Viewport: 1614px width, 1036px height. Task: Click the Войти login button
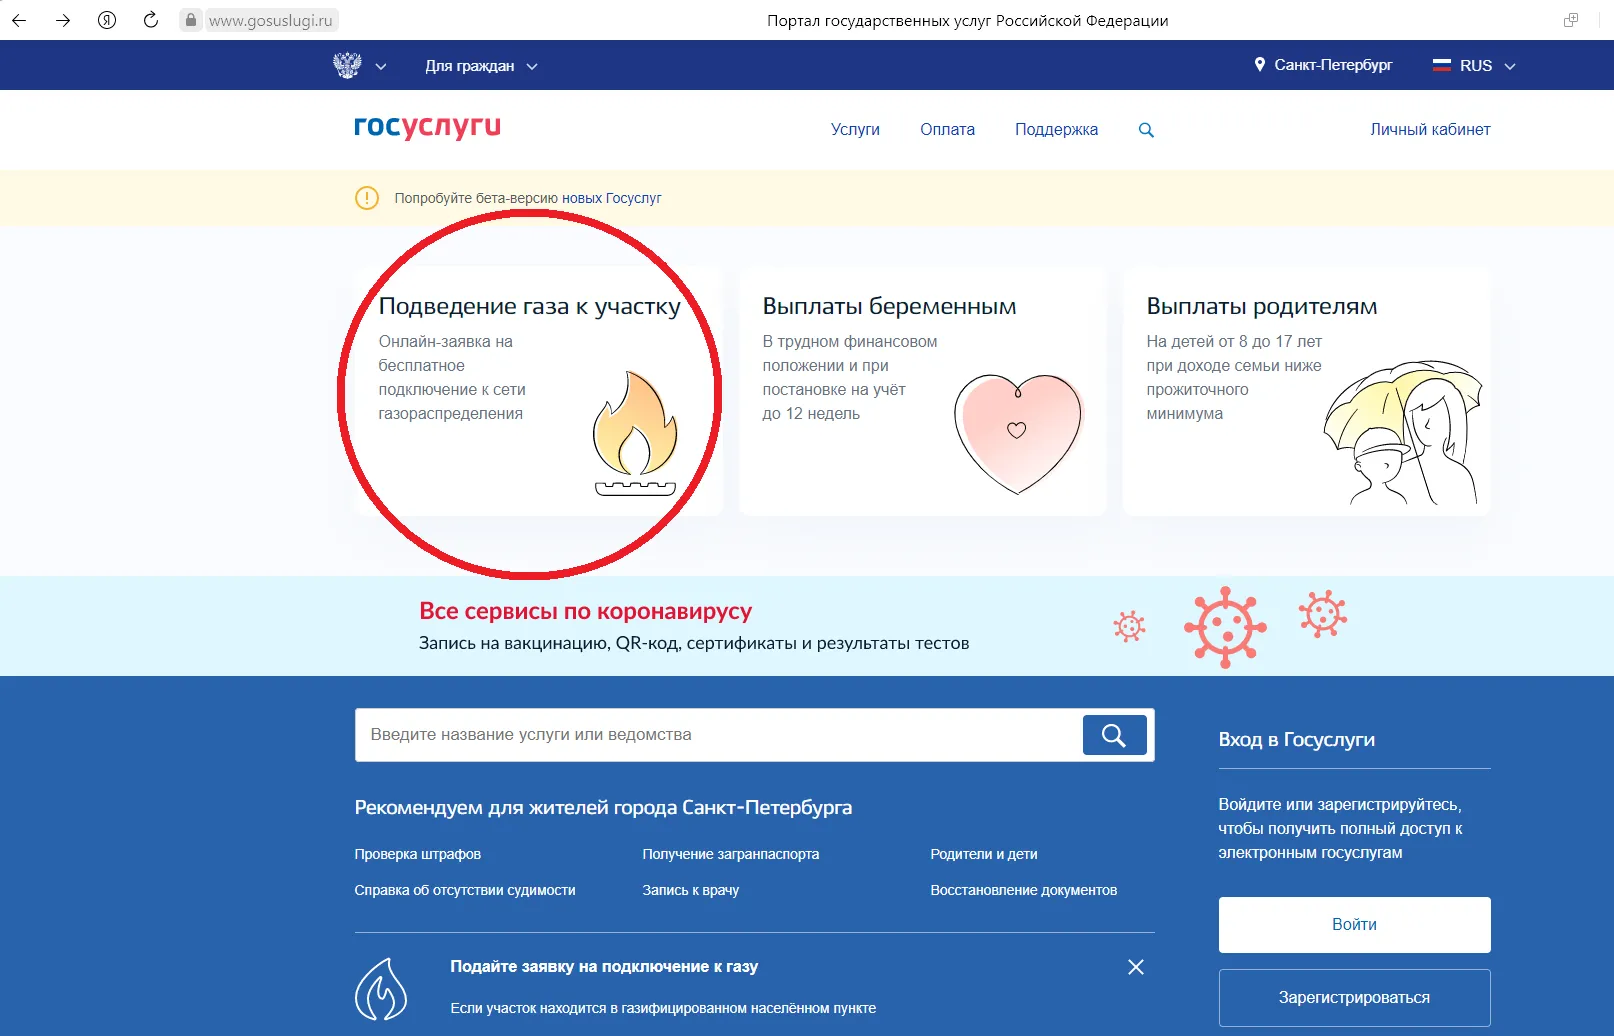[1354, 925]
